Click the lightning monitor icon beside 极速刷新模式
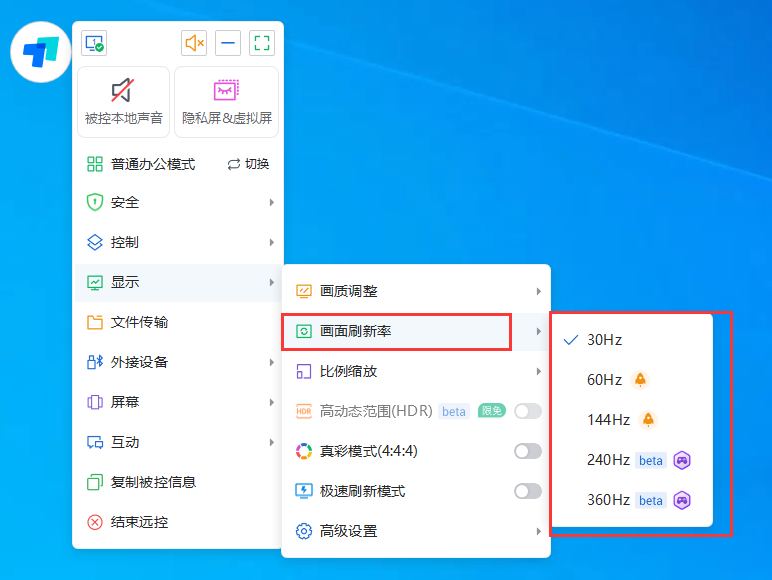The height and width of the screenshot is (580, 772). (x=304, y=491)
